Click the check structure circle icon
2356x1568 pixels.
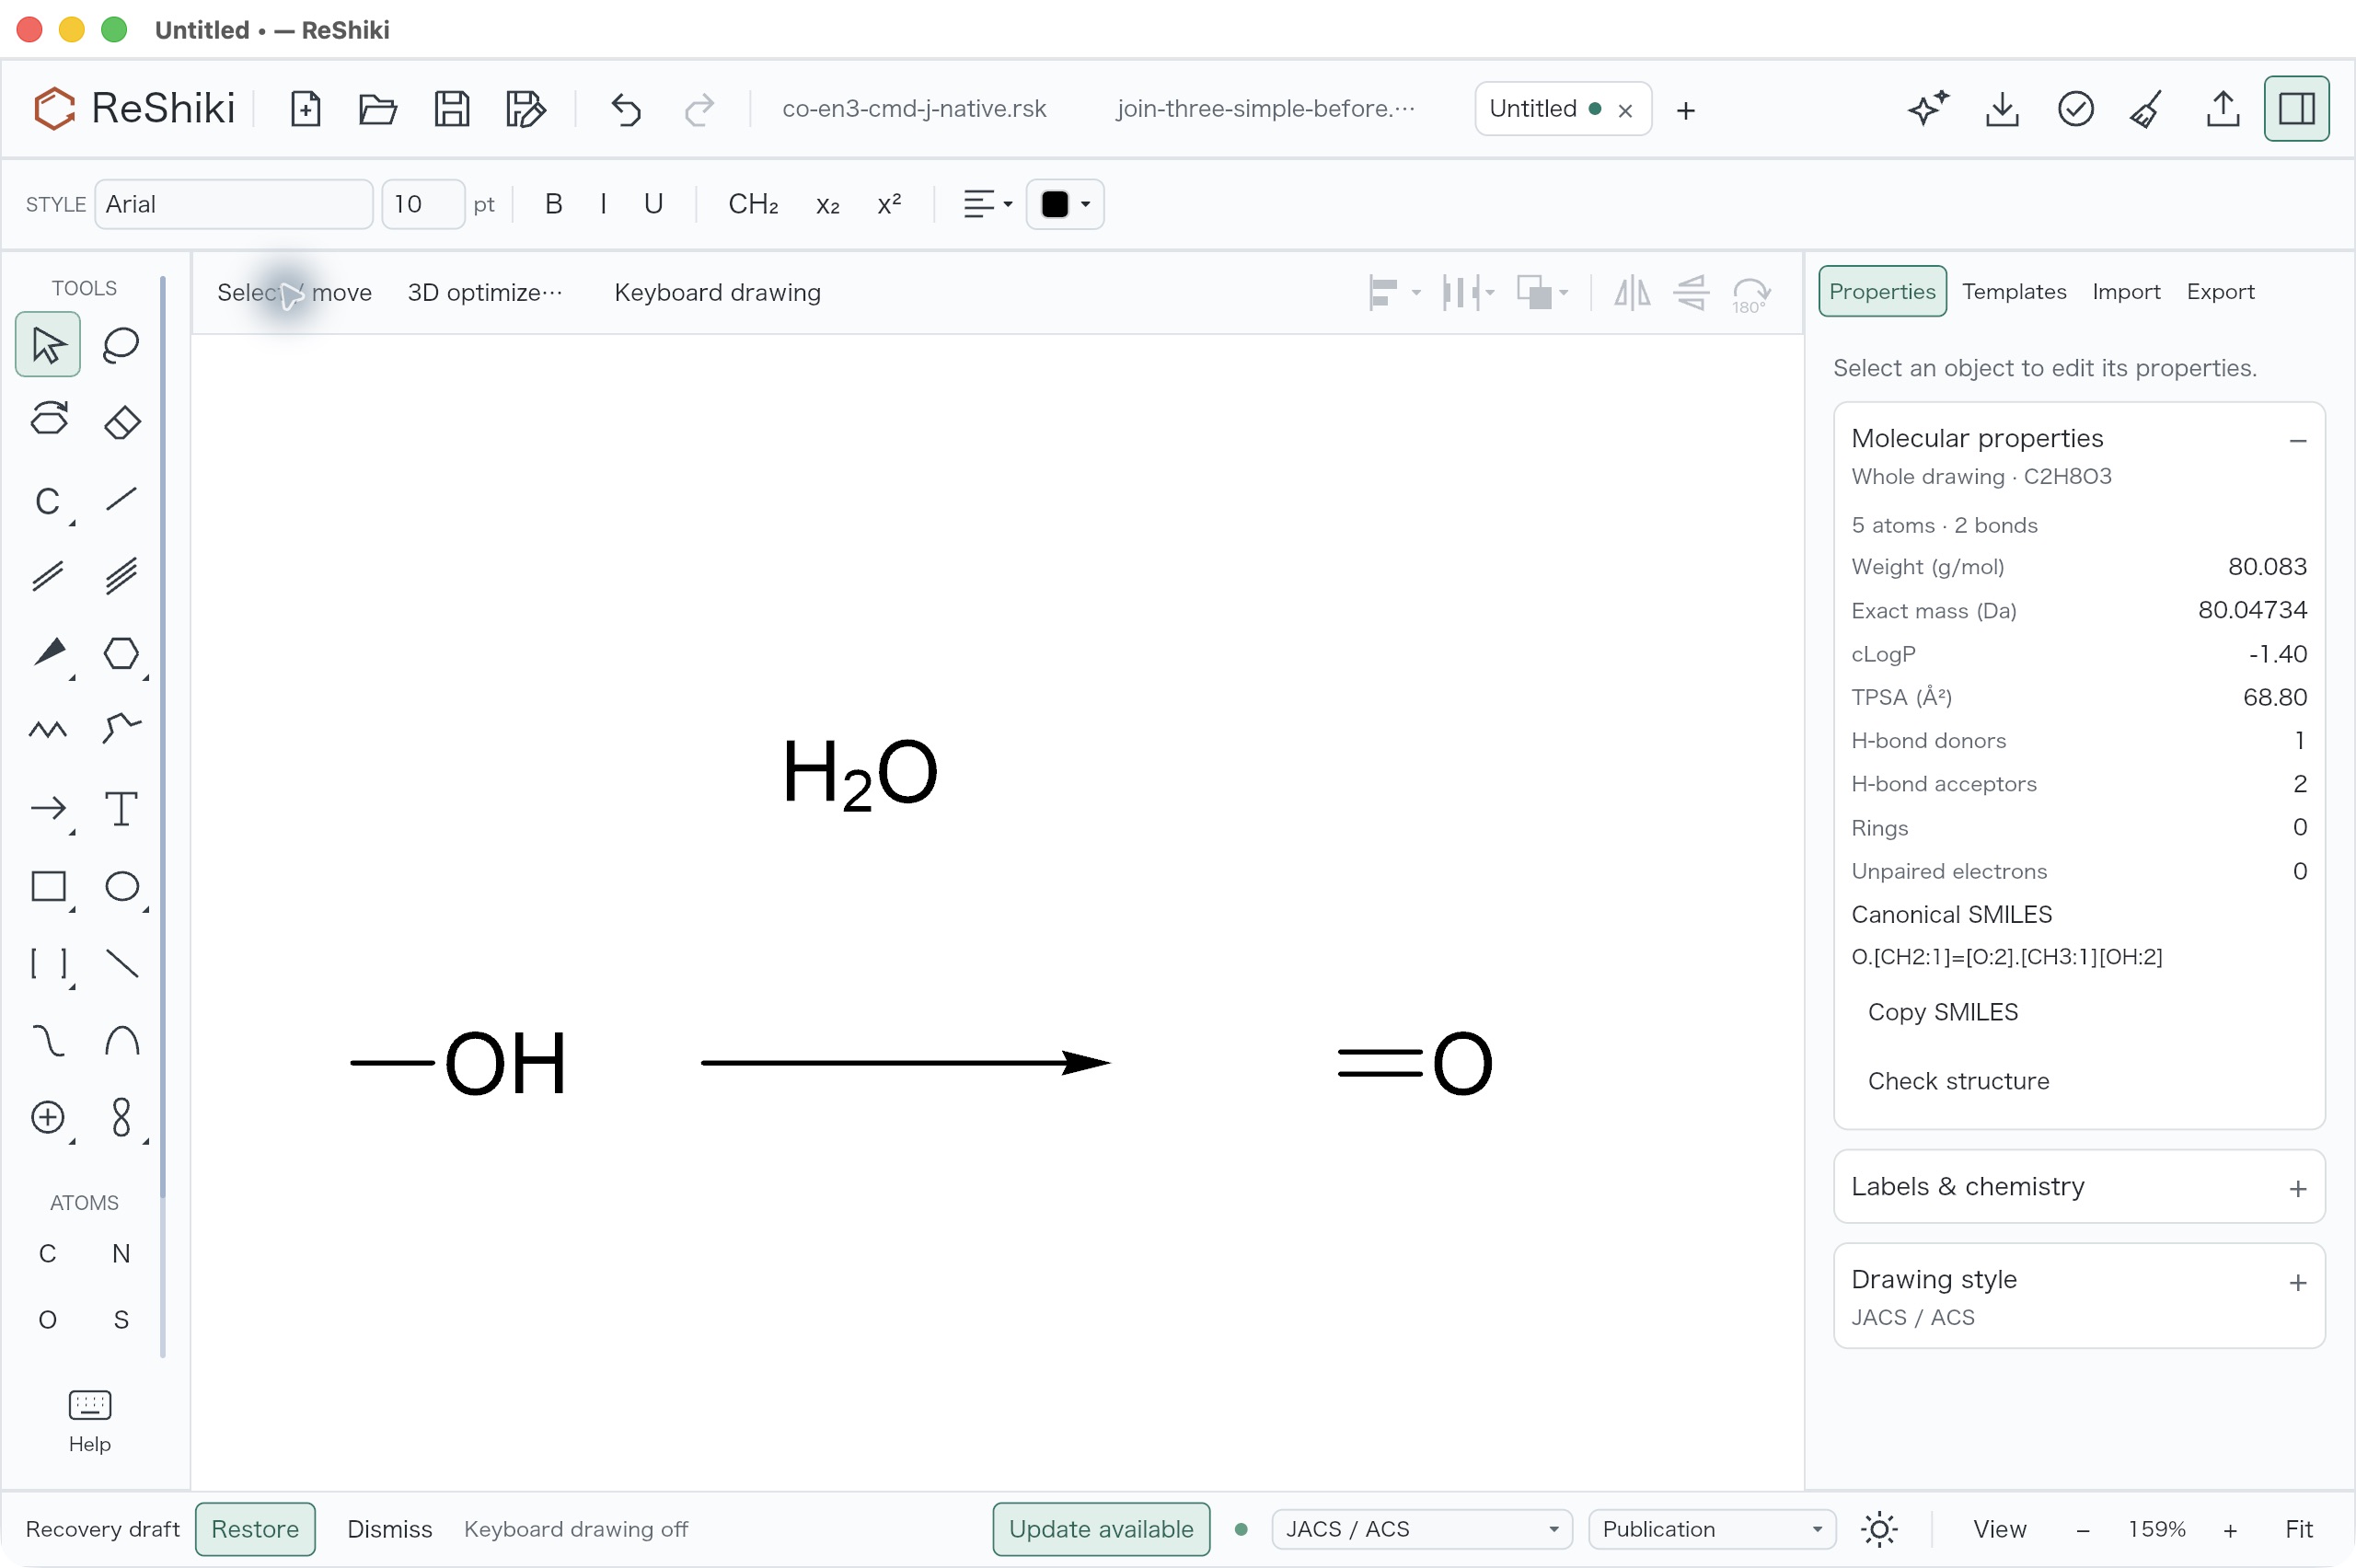point(2076,109)
